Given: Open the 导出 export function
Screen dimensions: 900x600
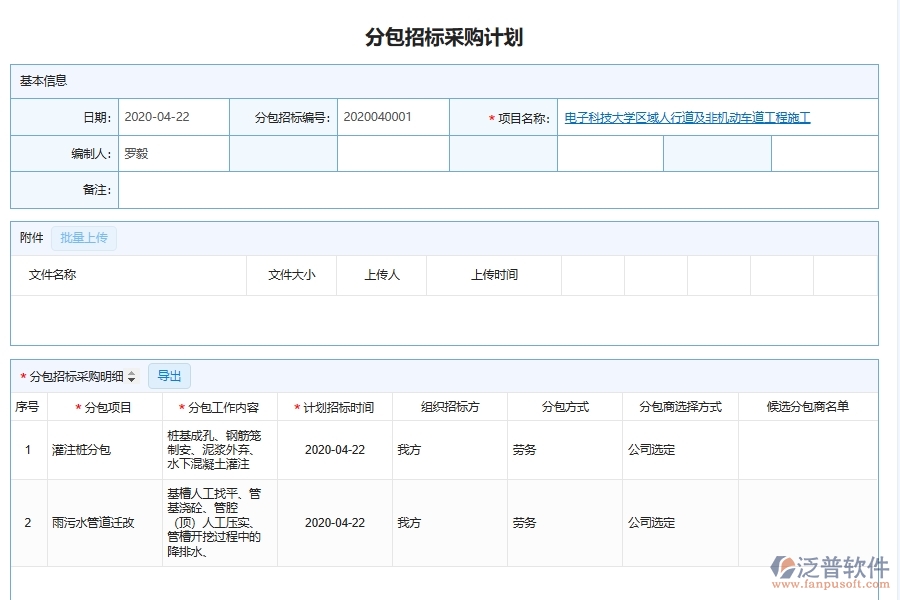Looking at the screenshot, I should tap(168, 376).
